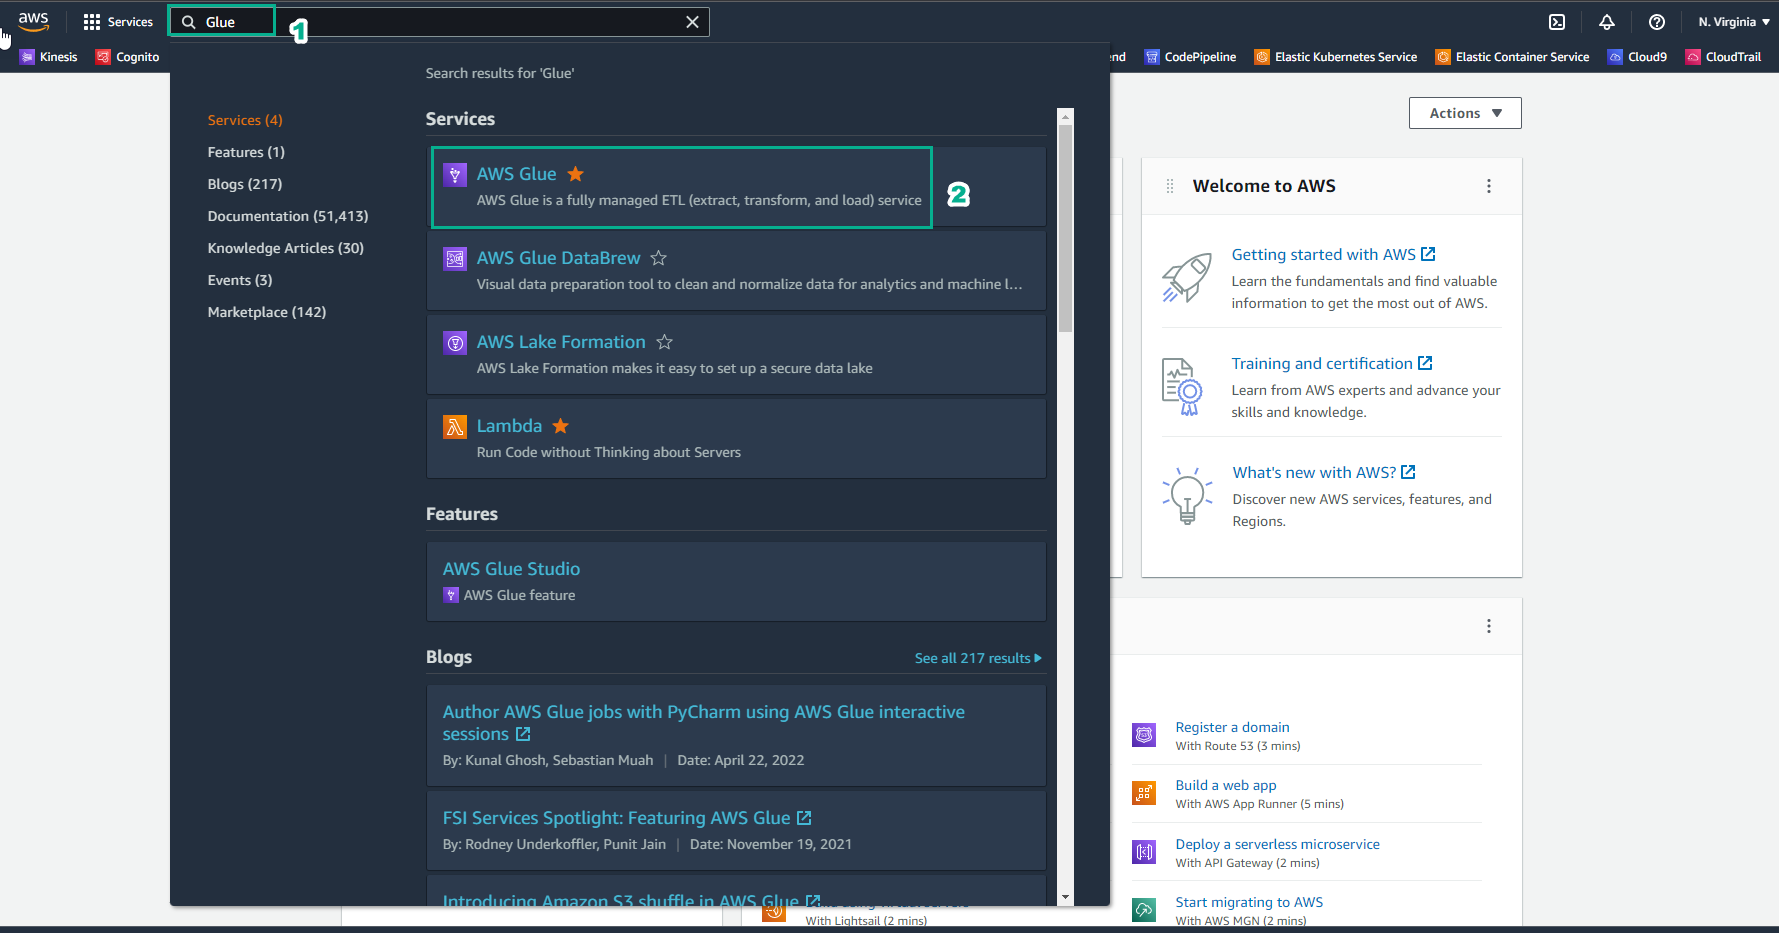
Task: Filter results by Features (1)
Action: [x=246, y=152]
